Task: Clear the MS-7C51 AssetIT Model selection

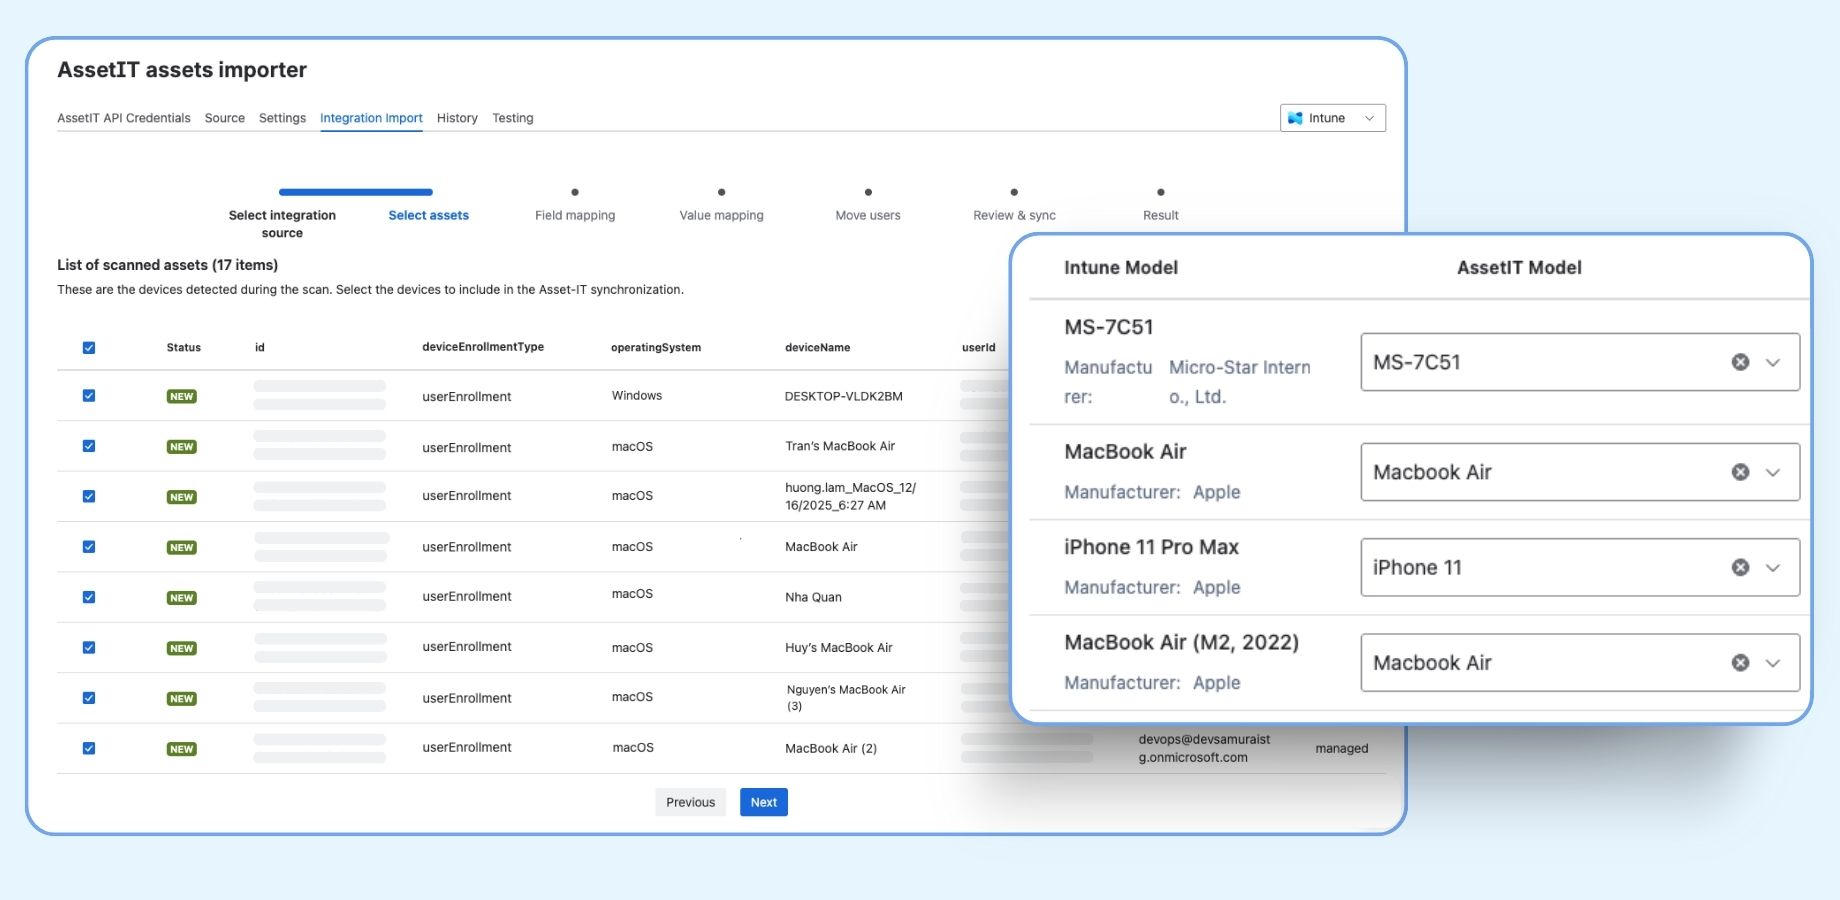Action: [x=1740, y=362]
